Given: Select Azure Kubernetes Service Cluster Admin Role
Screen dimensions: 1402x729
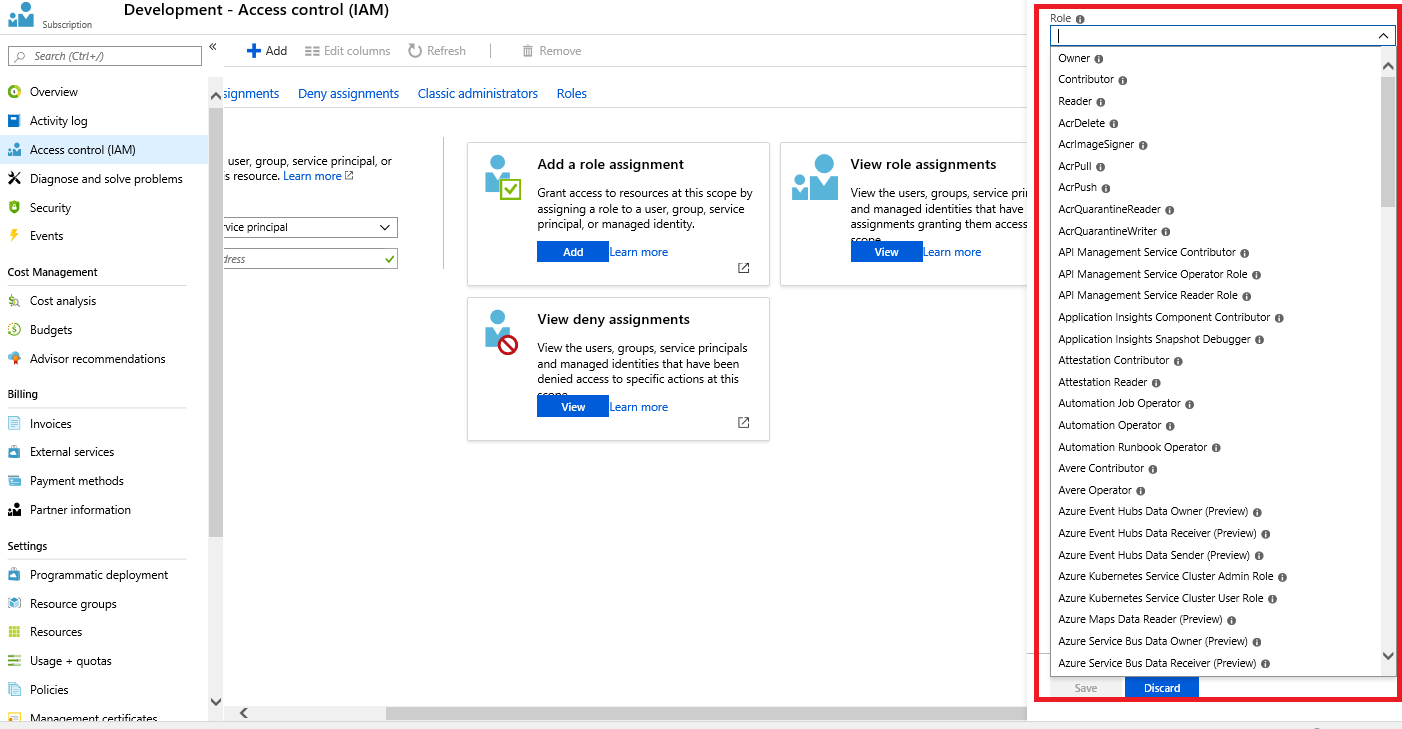Looking at the screenshot, I should click(x=1166, y=577).
